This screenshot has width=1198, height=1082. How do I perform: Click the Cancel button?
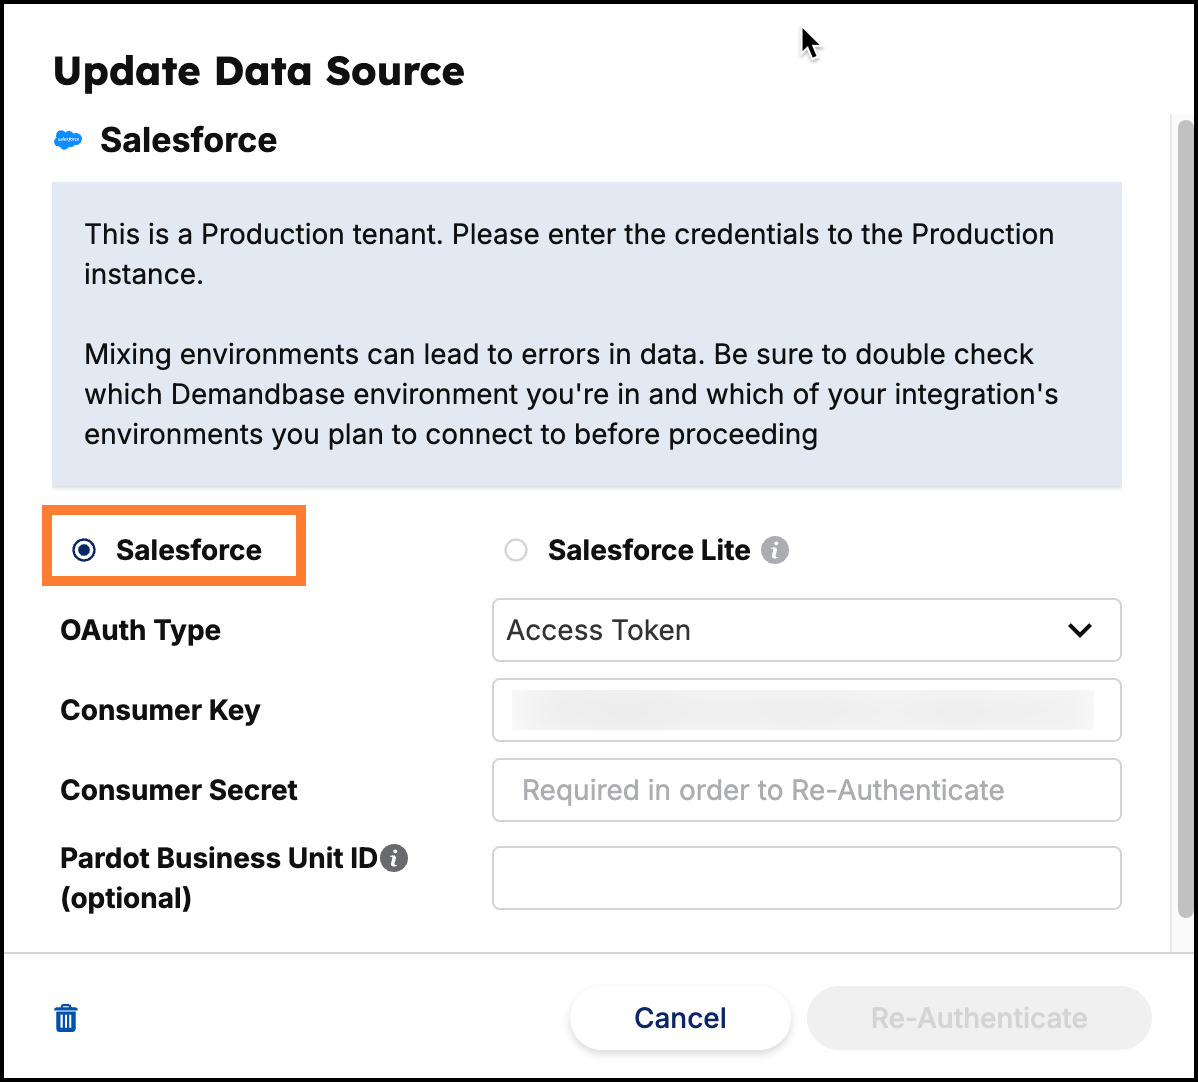point(680,1018)
